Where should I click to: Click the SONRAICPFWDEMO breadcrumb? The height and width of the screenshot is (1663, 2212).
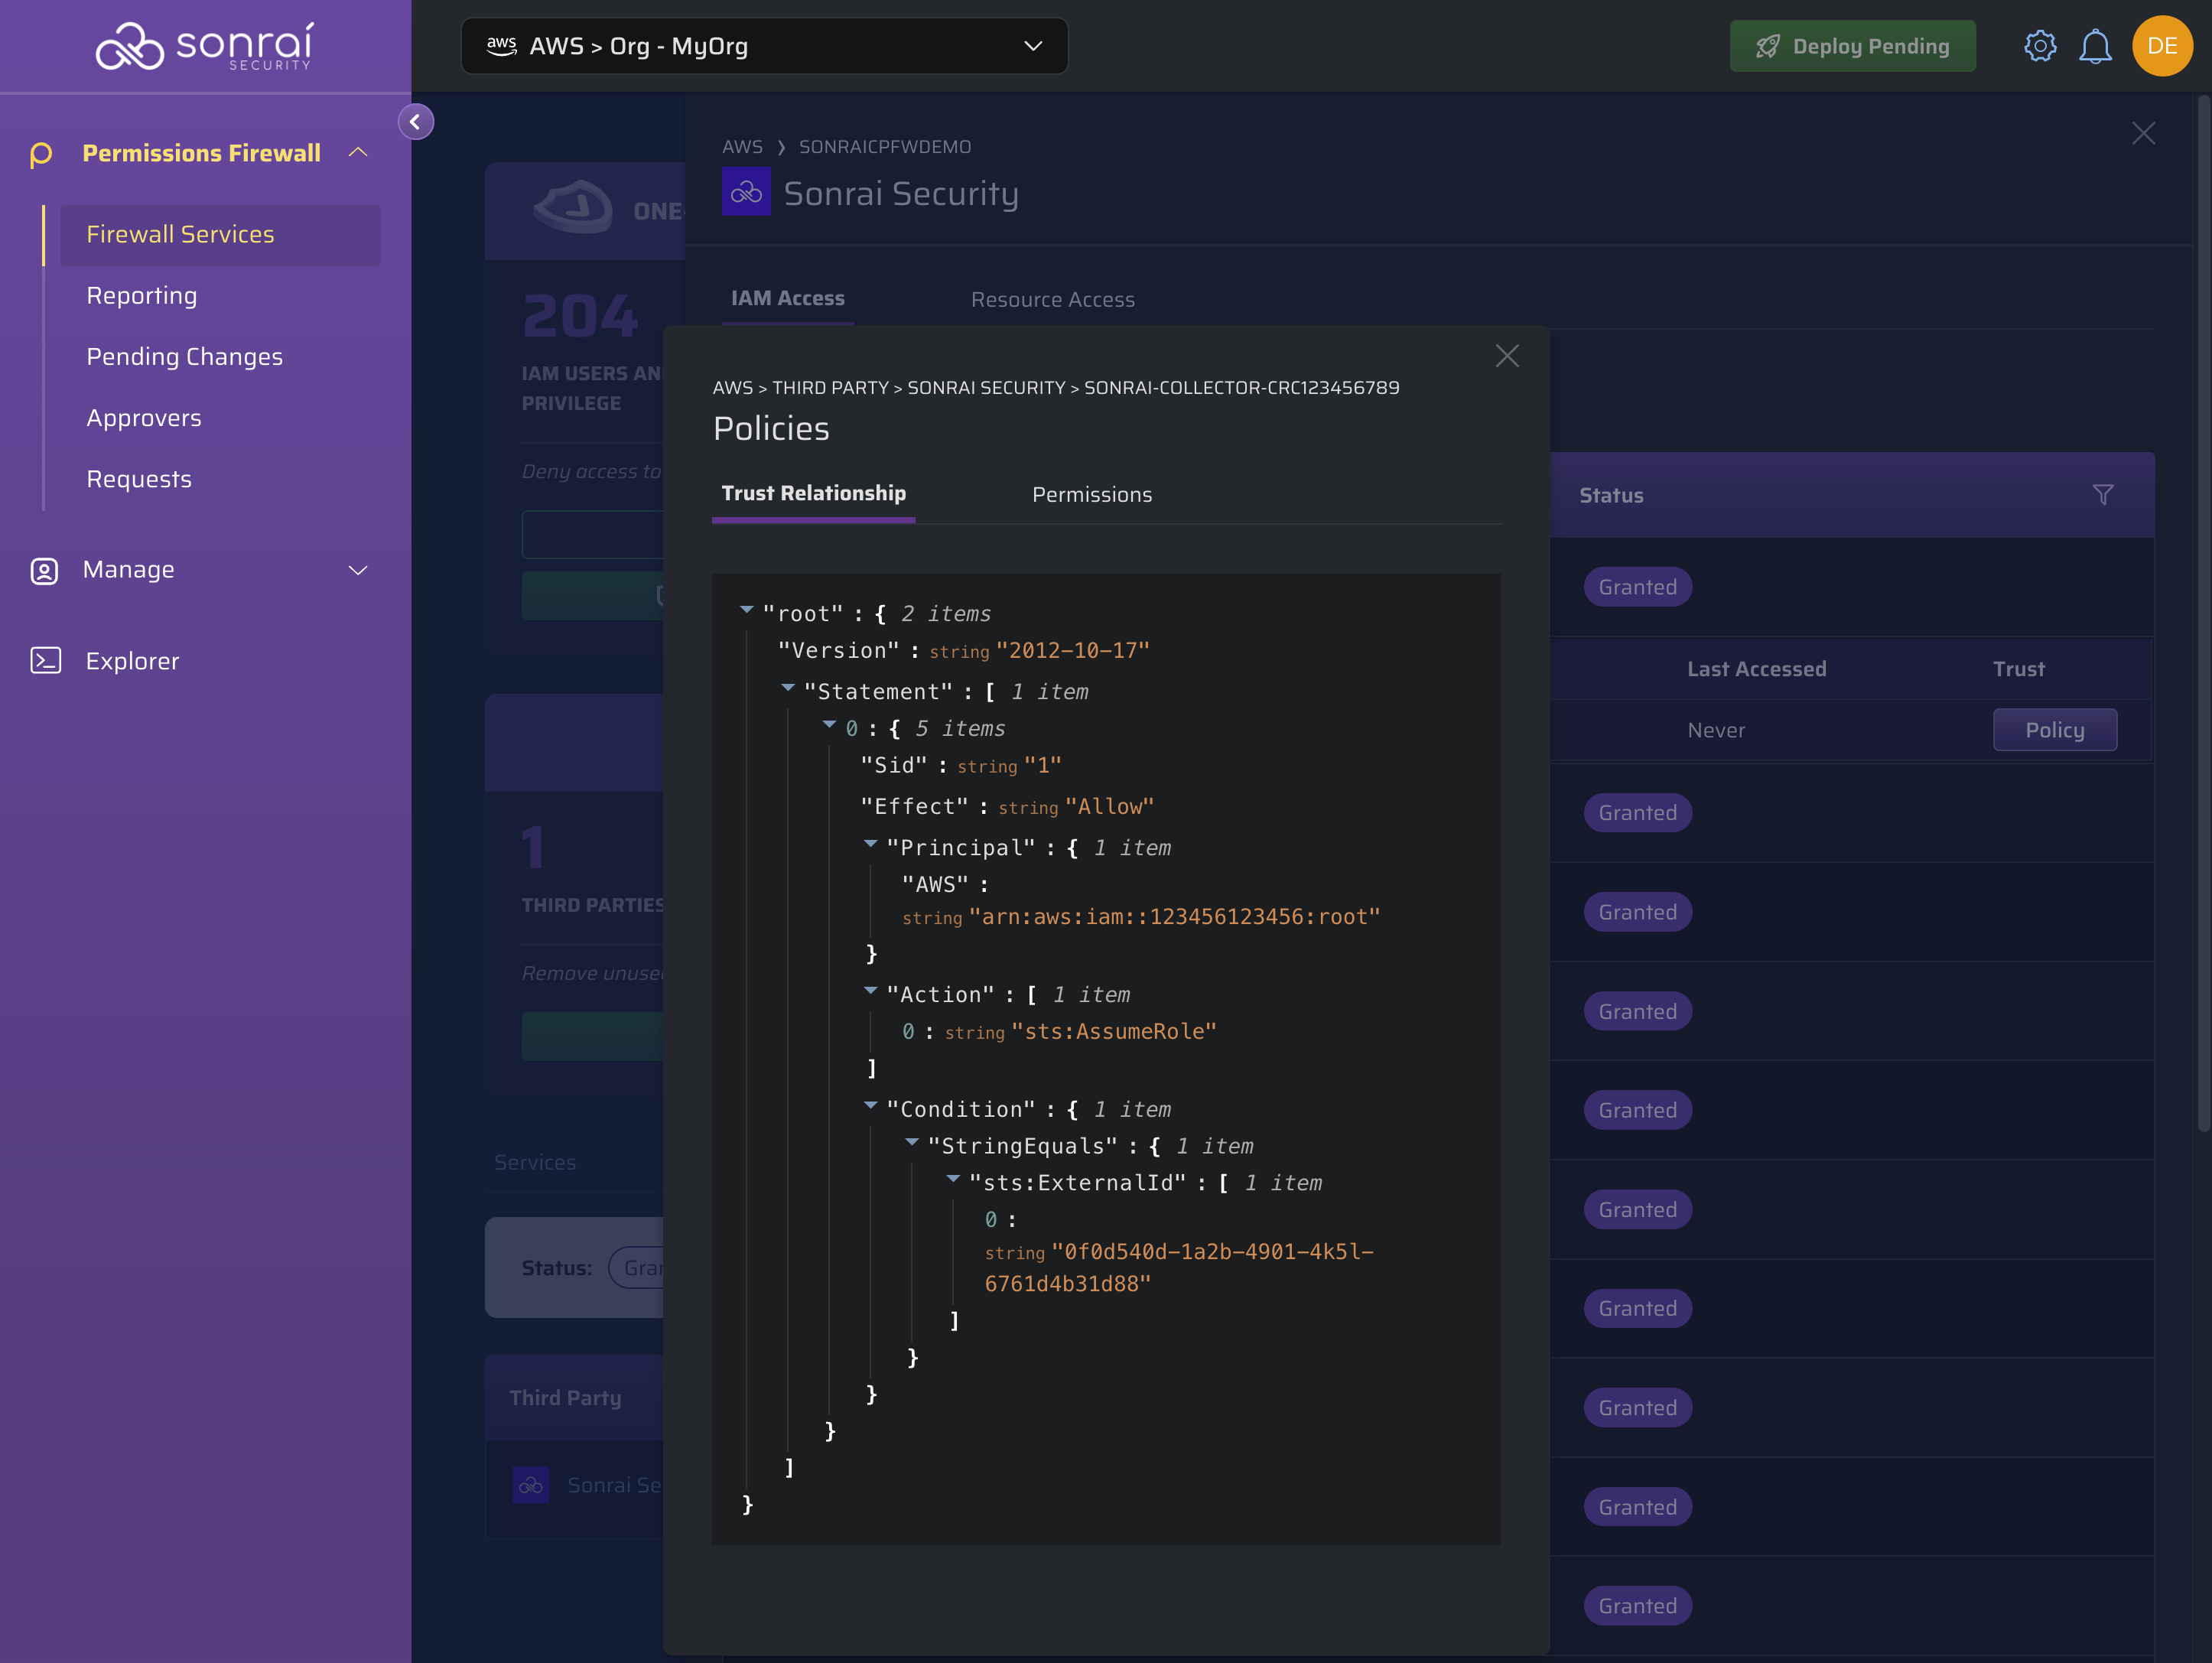tap(884, 147)
